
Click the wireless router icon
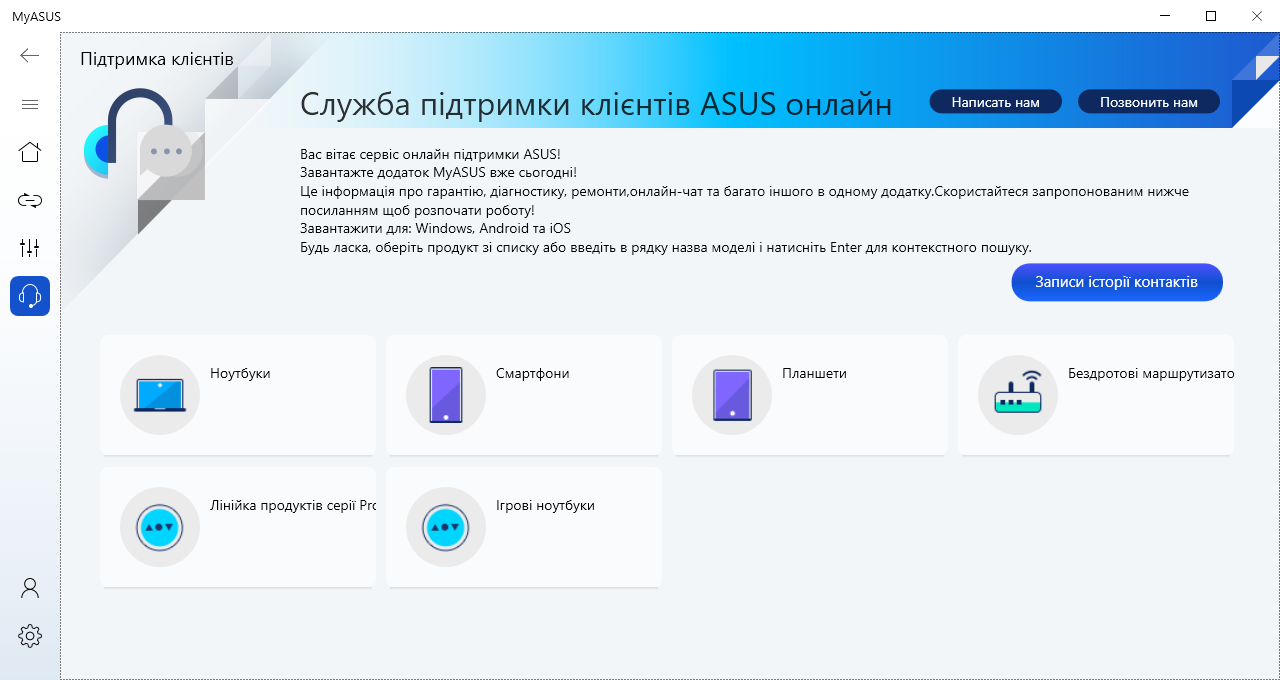tap(1018, 395)
